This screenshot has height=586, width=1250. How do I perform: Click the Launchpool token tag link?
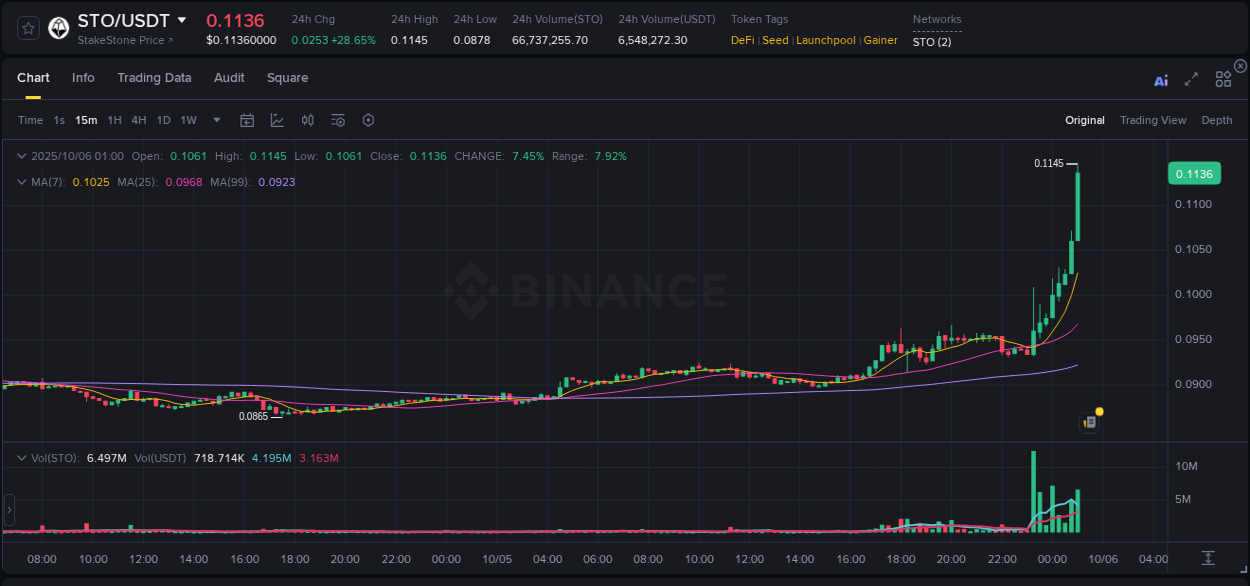point(825,40)
